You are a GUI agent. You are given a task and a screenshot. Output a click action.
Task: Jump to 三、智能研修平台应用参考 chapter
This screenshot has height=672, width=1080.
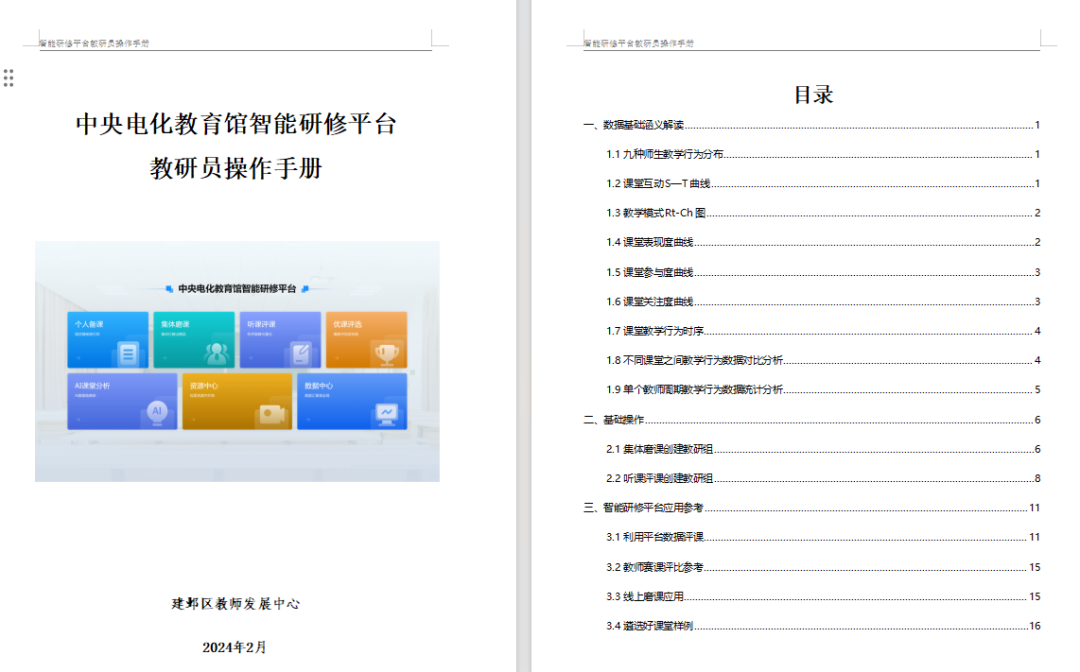[x=649, y=508]
